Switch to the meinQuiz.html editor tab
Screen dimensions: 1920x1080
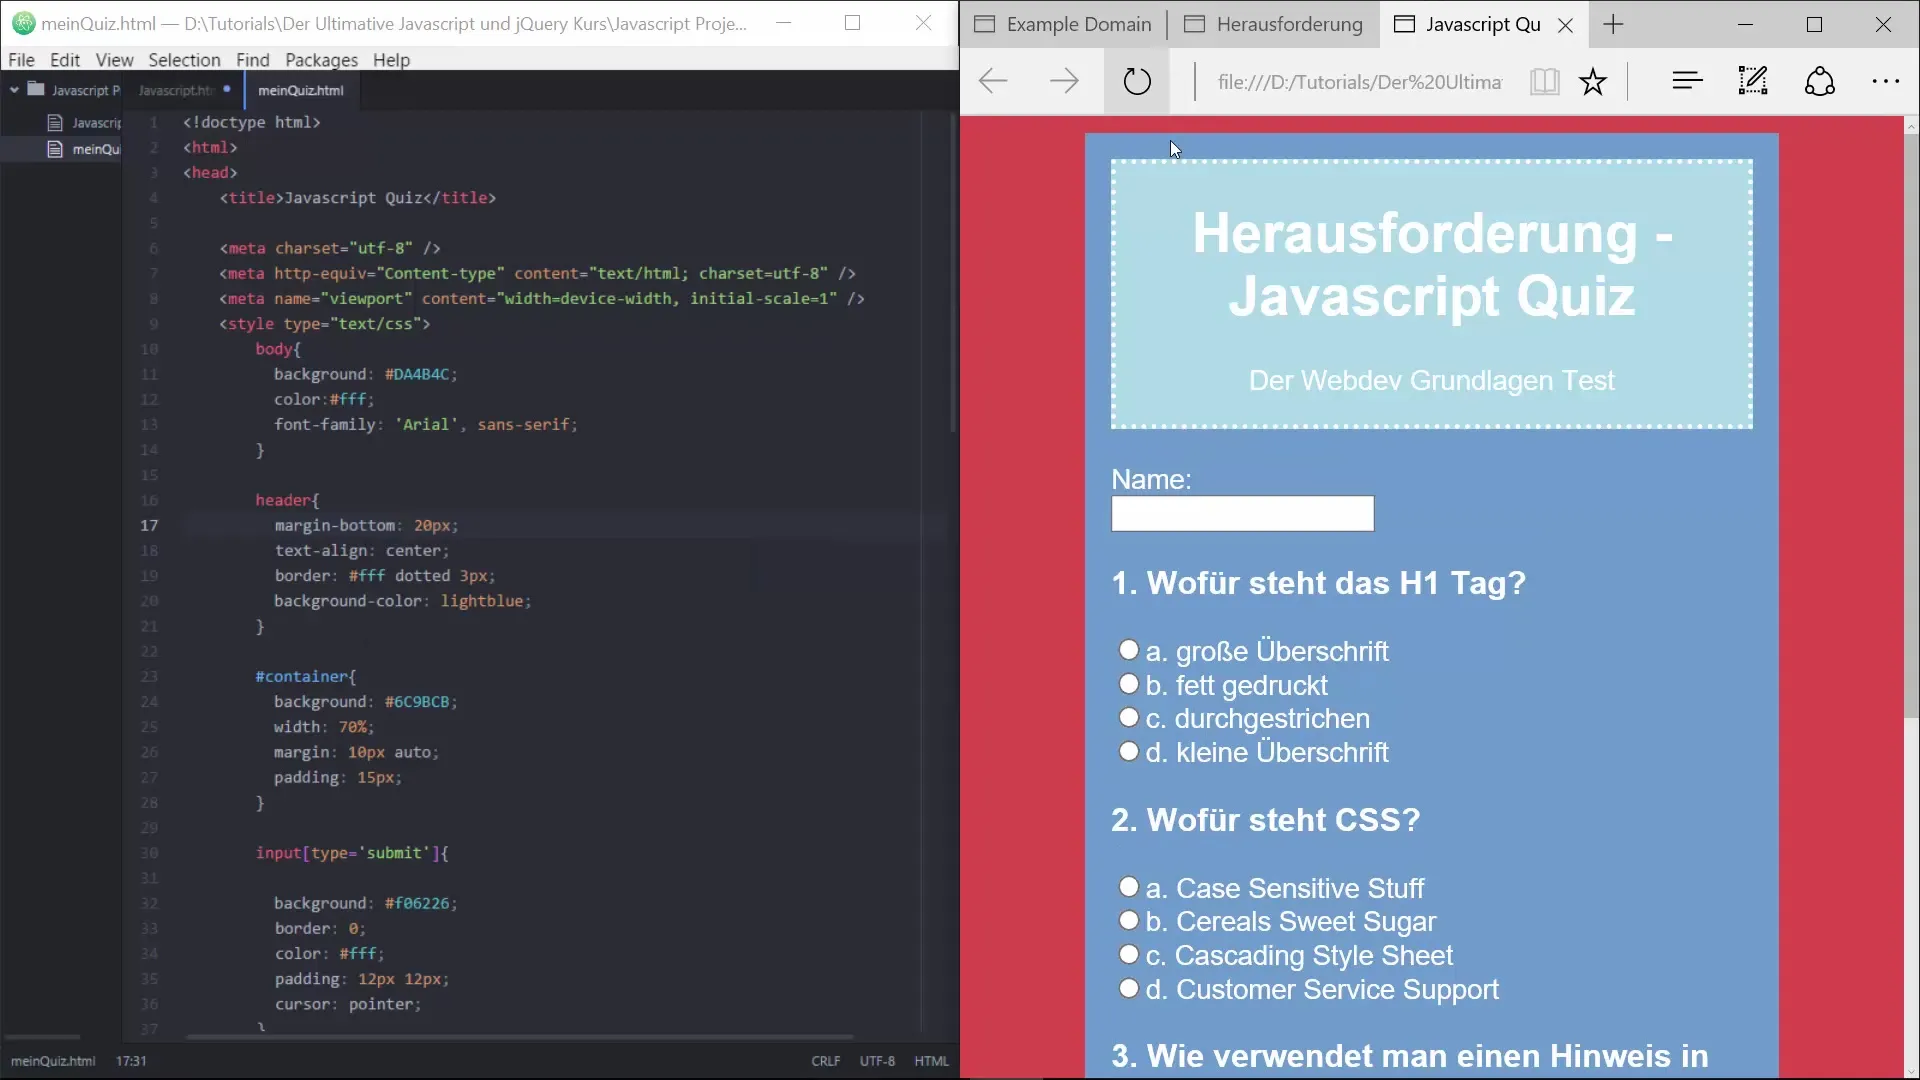click(301, 90)
